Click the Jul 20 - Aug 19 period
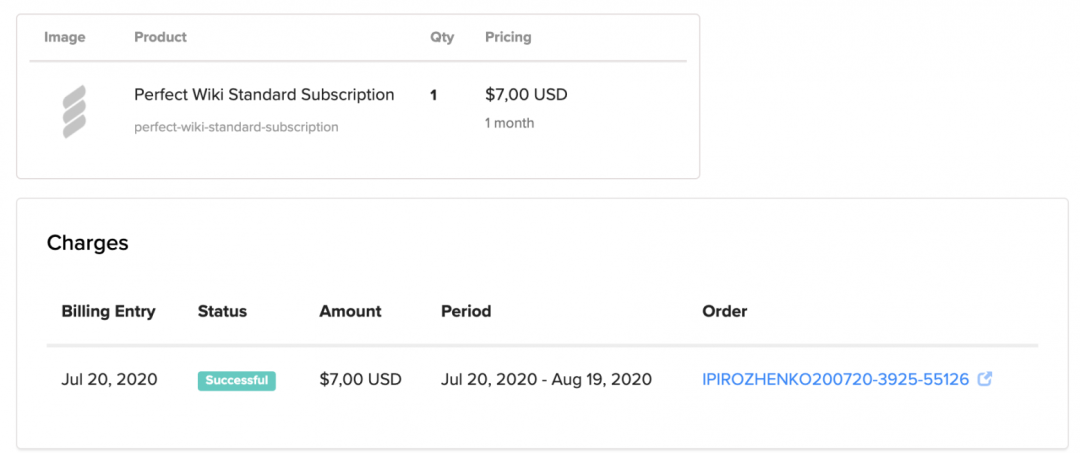The width and height of the screenshot is (1080, 453). [x=546, y=380]
